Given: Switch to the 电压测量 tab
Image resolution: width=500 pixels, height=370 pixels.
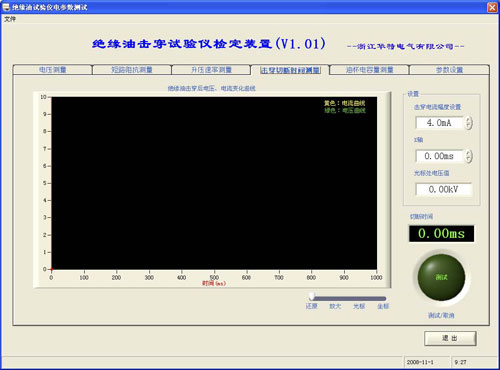Looking at the screenshot, I should 53,70.
